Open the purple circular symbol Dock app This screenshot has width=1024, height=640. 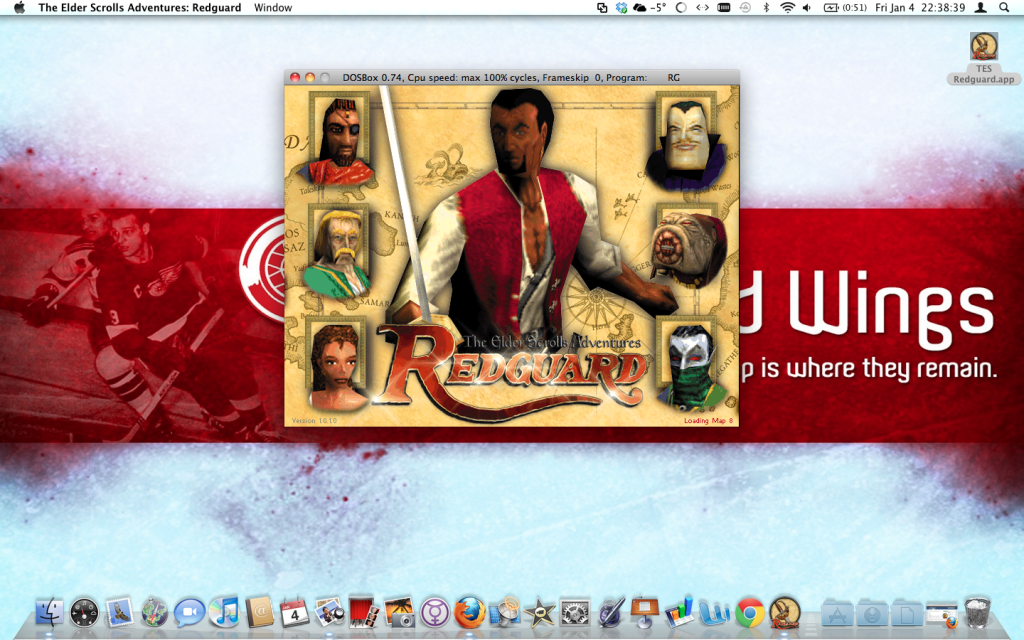tap(434, 613)
